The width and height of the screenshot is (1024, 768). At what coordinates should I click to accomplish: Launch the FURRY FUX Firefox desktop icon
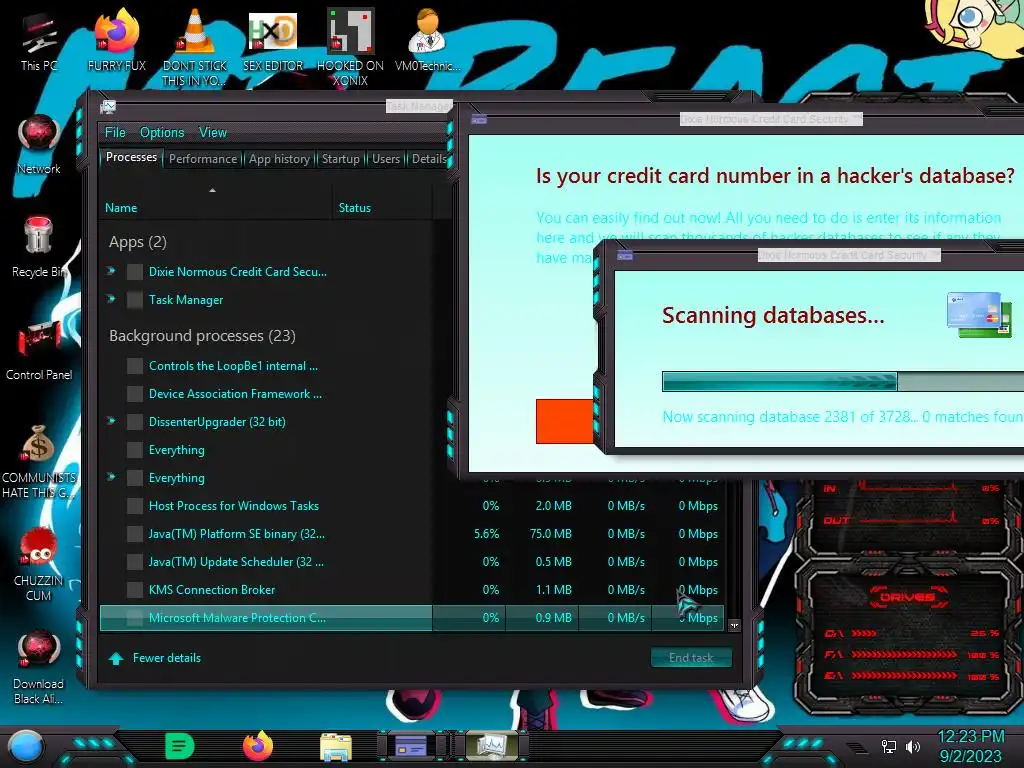(116, 39)
